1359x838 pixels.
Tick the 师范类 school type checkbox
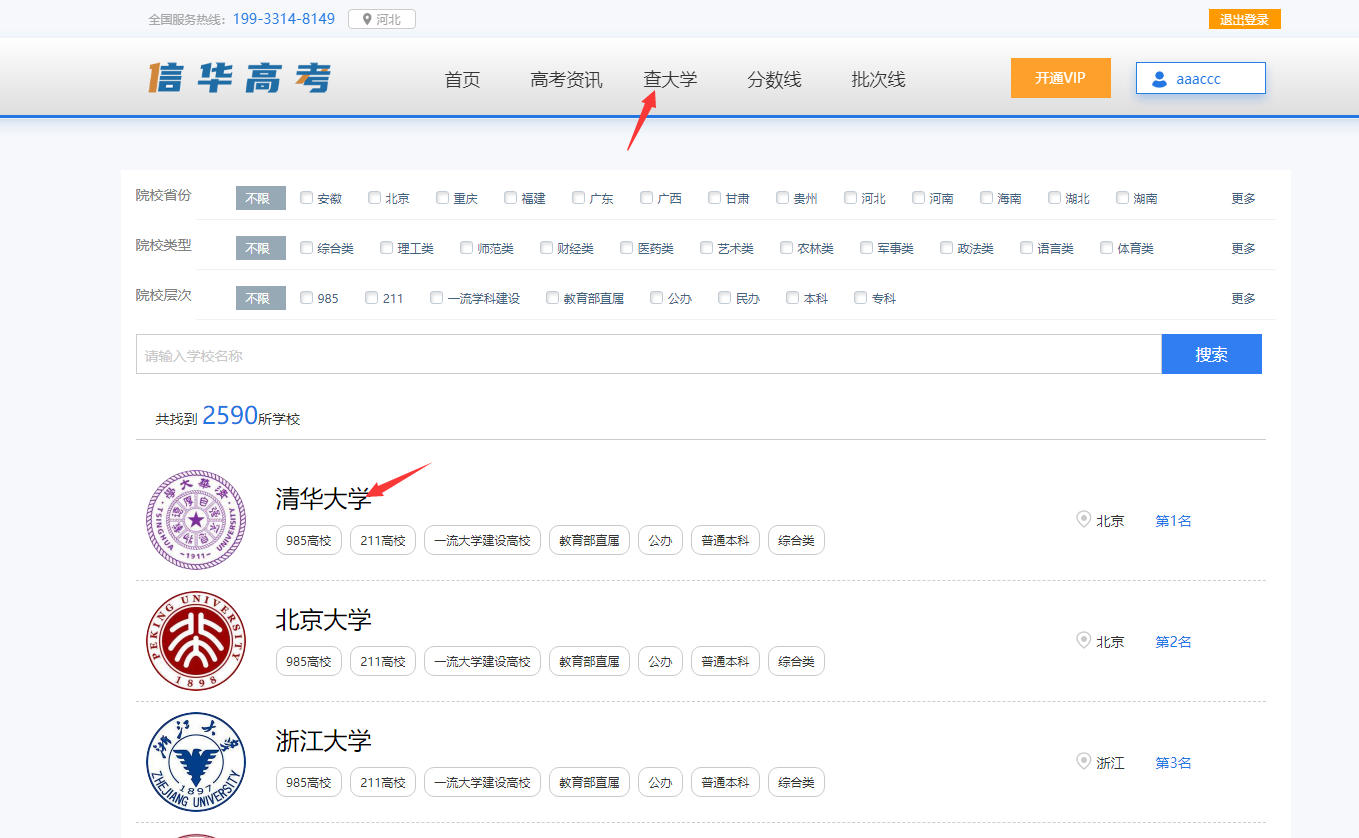click(467, 248)
